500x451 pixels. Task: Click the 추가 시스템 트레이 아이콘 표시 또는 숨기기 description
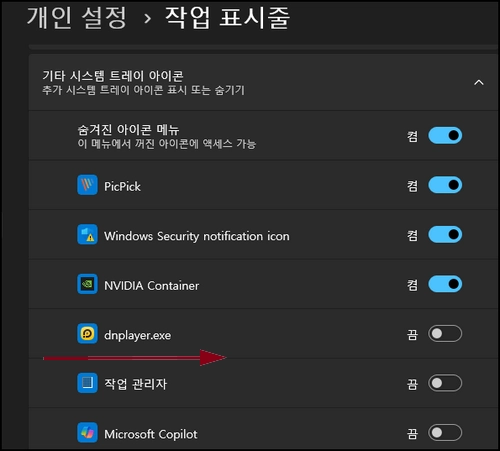[143, 90]
